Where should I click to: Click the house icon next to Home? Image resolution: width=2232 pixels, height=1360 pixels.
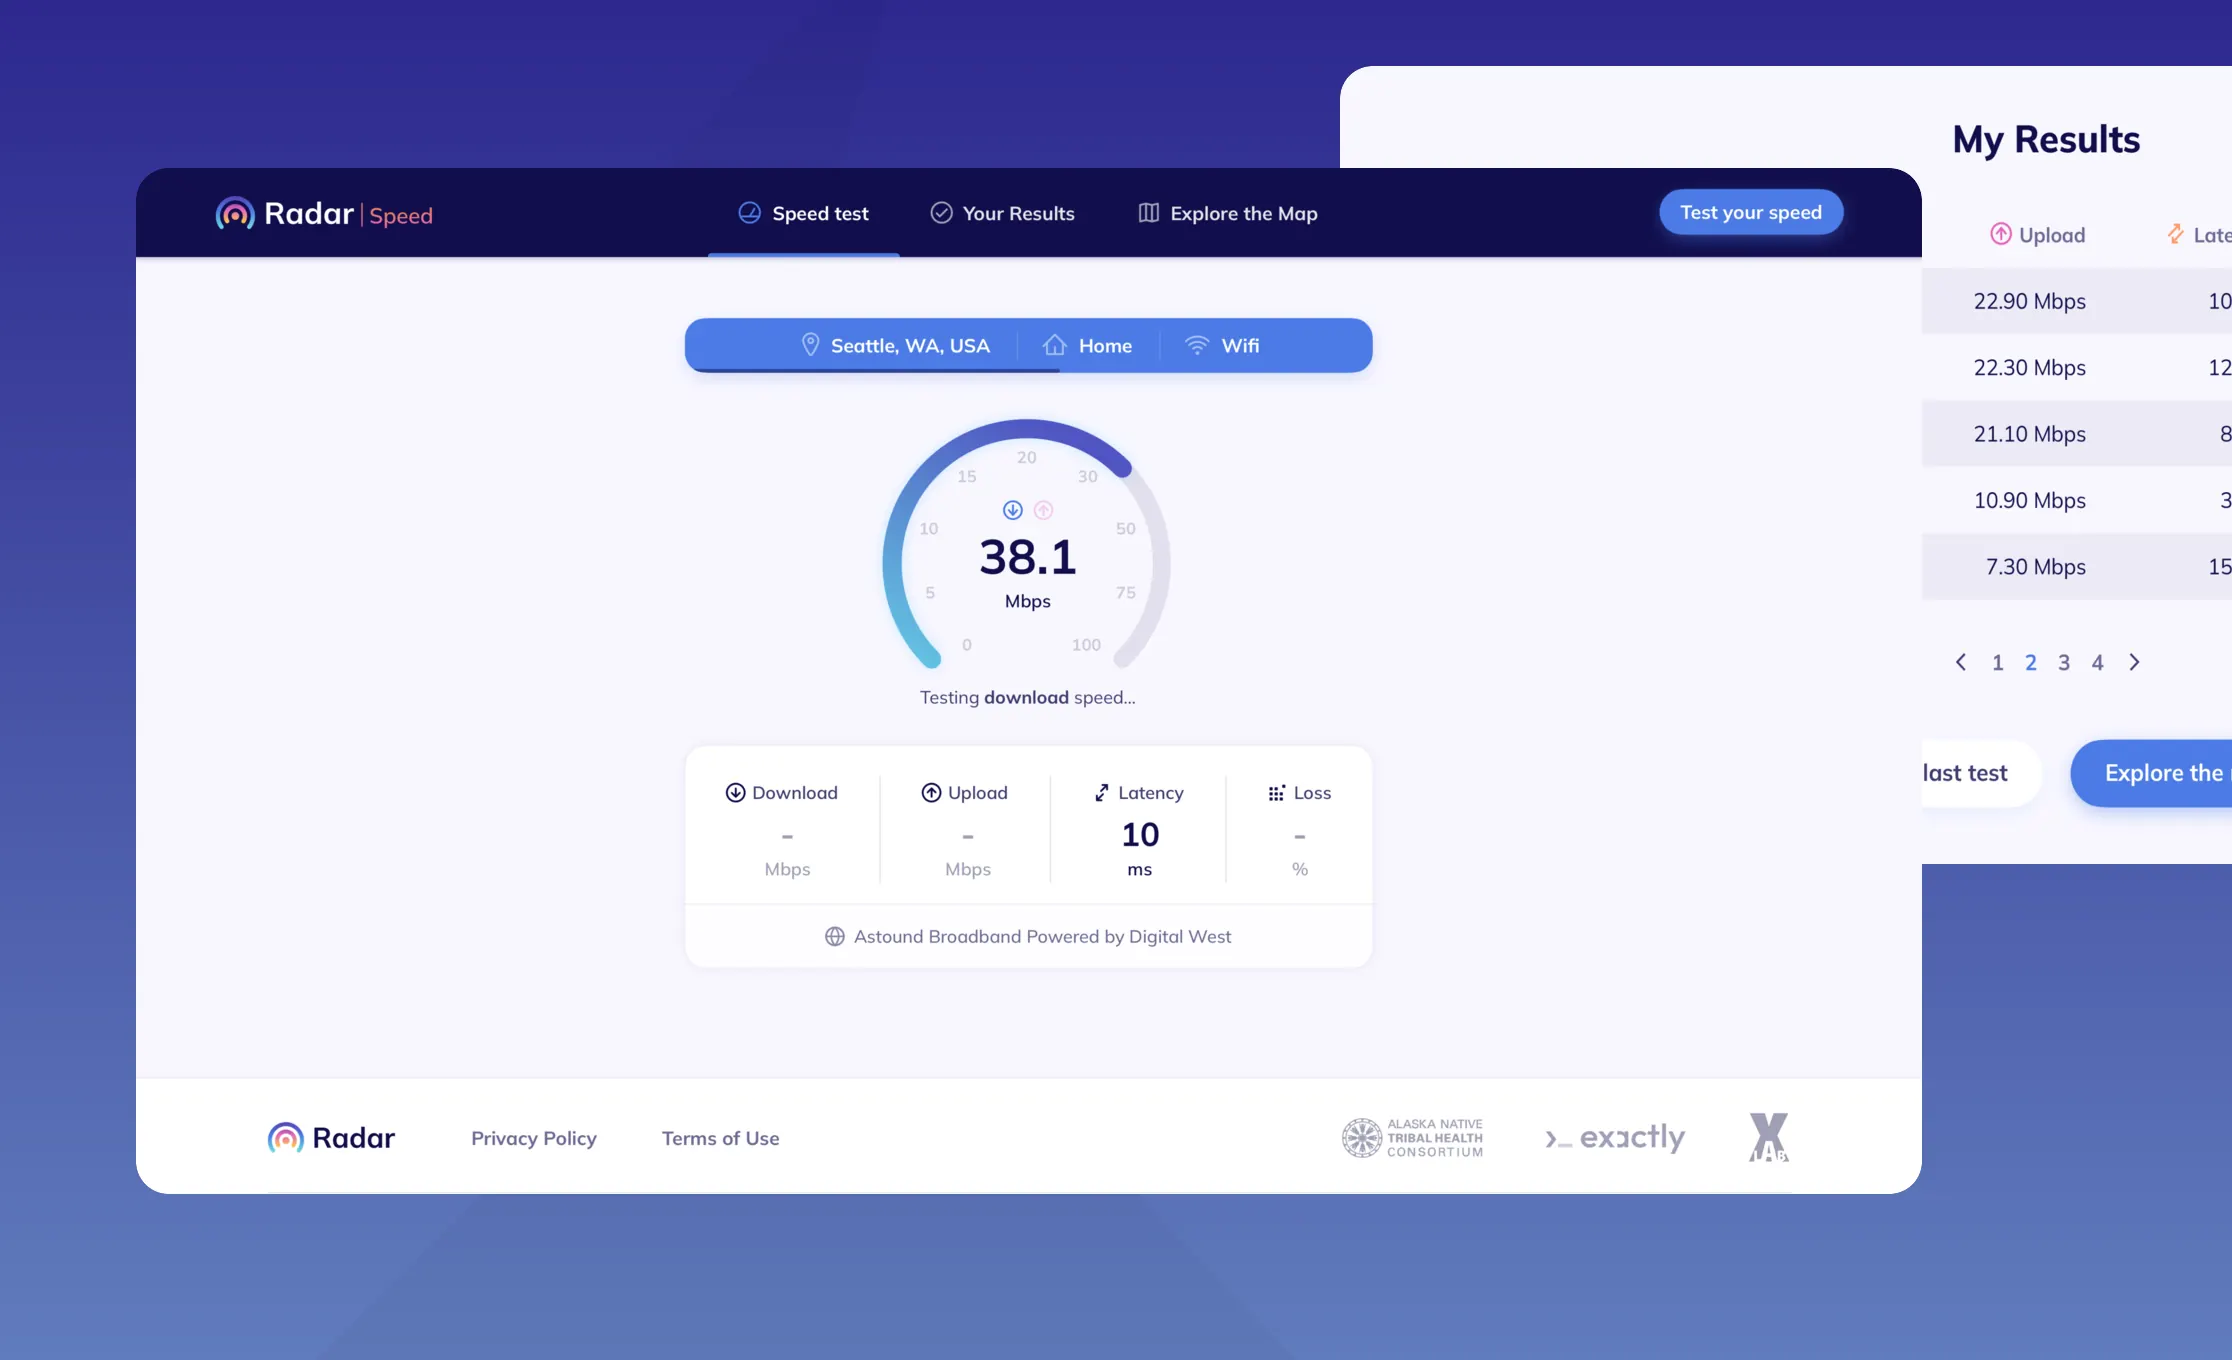tap(1055, 345)
